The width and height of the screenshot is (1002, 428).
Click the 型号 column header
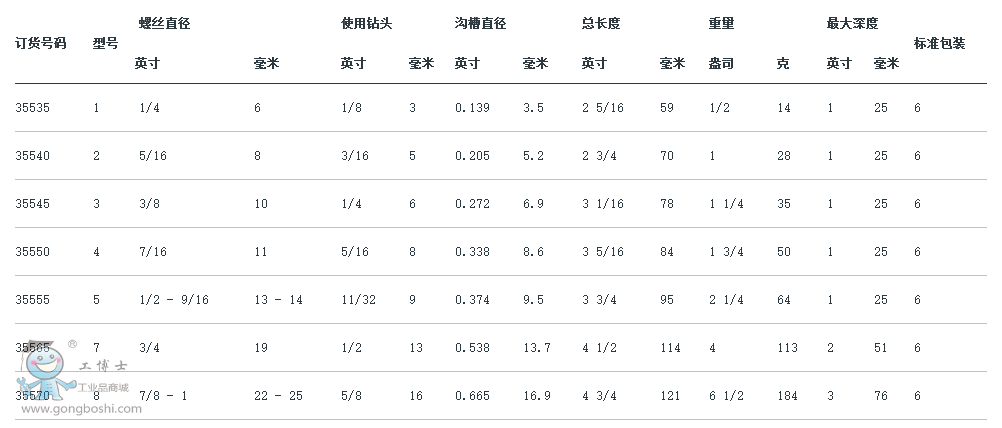(x=105, y=43)
